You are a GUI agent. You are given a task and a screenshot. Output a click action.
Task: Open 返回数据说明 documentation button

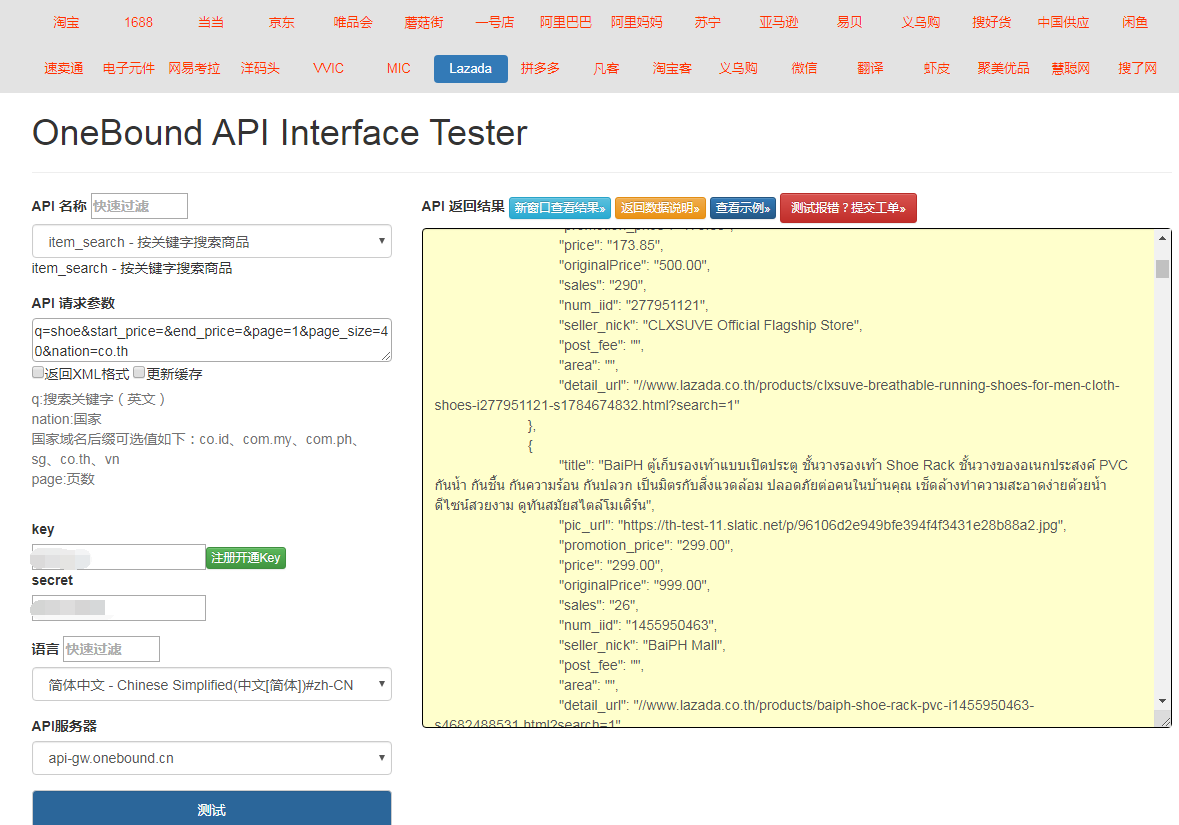[x=660, y=208]
